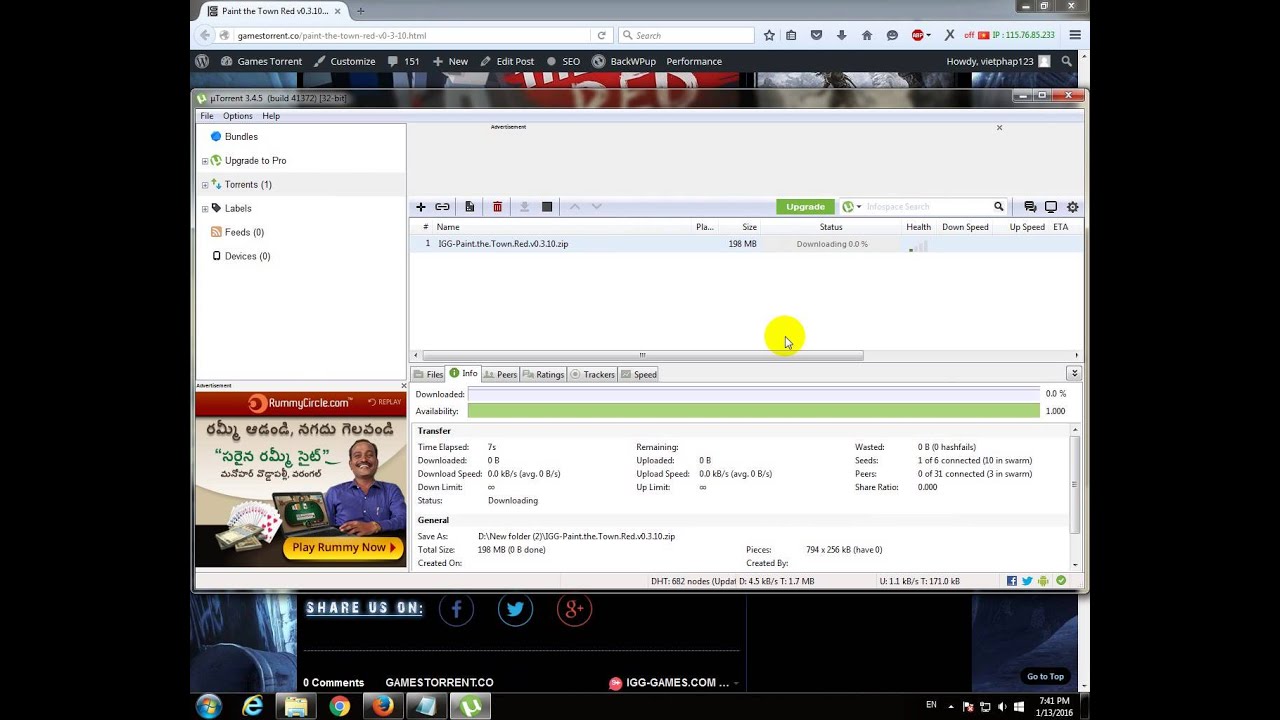
Task: Click the red Remove Torrent trash icon
Action: pyautogui.click(x=497, y=207)
